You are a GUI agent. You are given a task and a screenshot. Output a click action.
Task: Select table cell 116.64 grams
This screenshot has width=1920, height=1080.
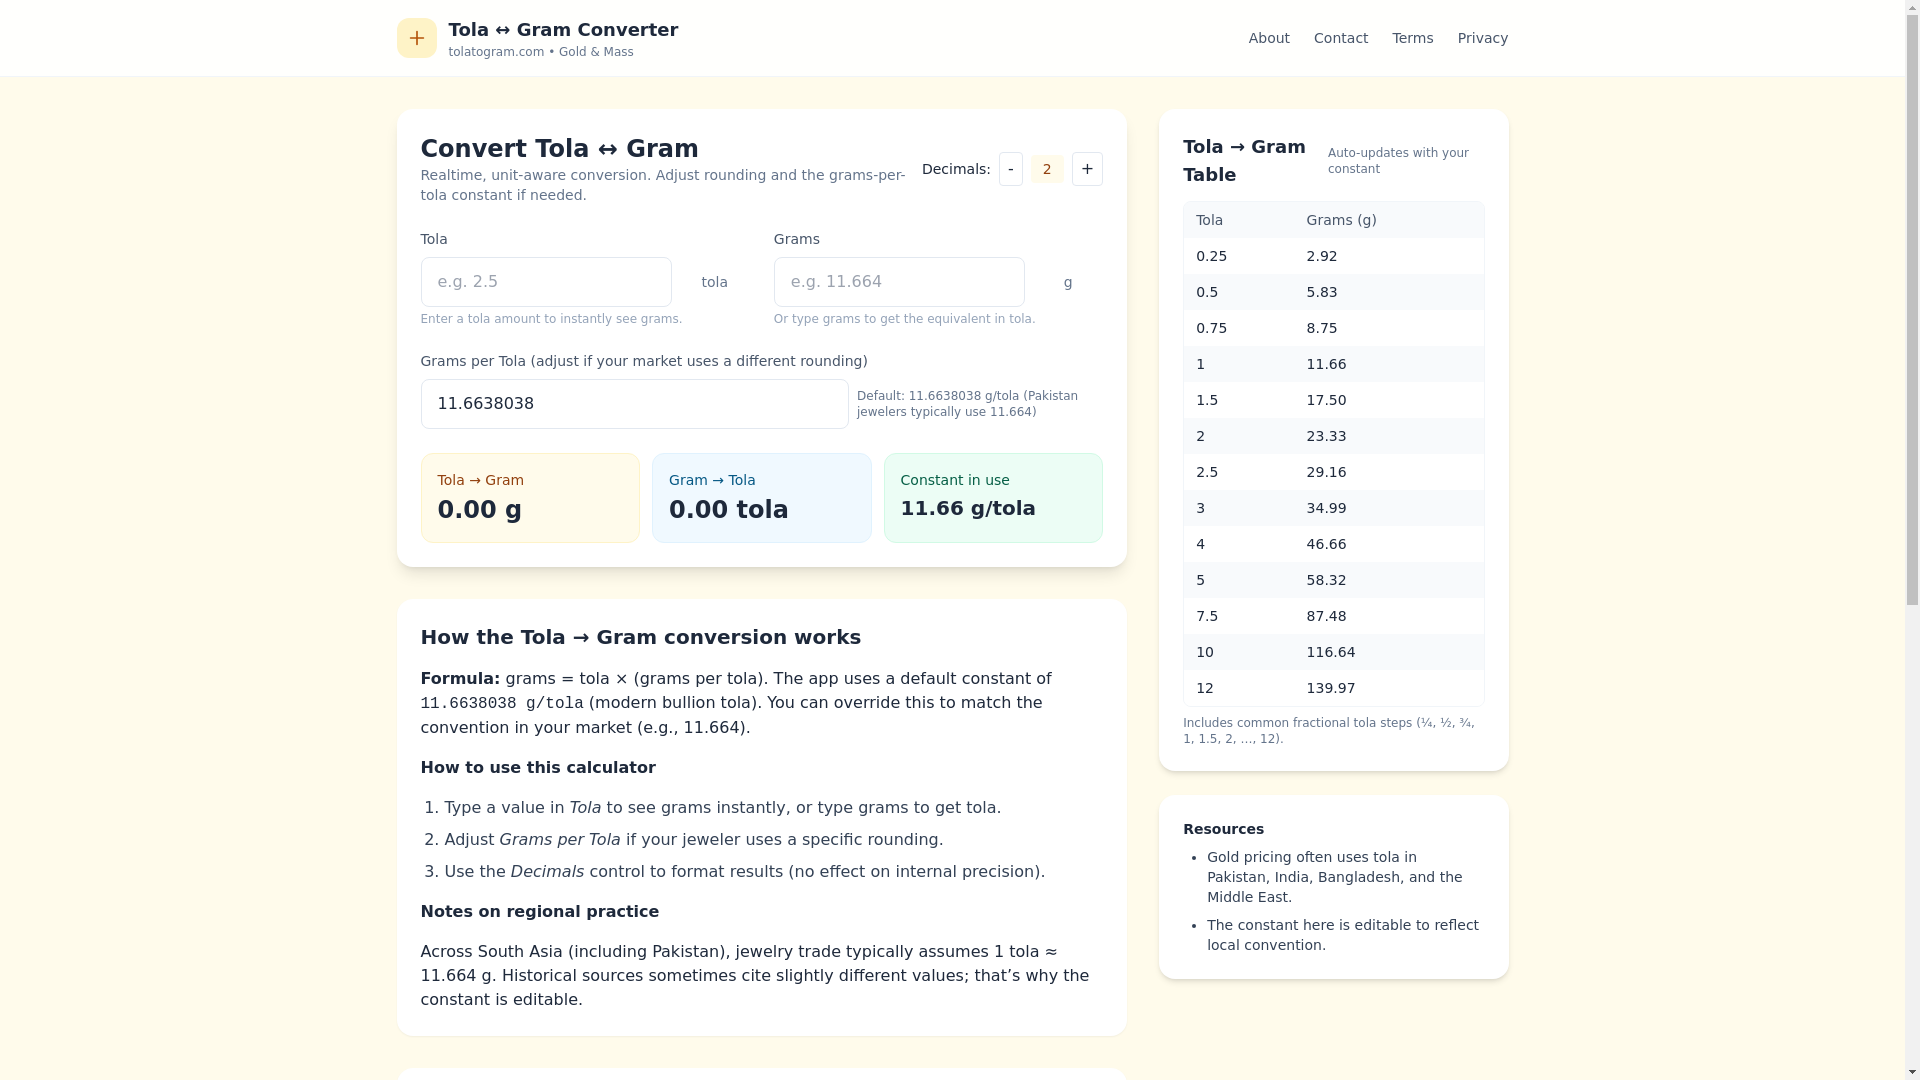click(x=1331, y=652)
